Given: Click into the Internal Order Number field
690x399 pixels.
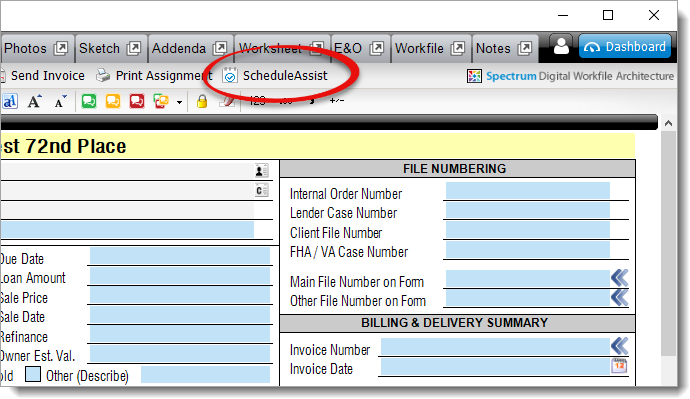Looking at the screenshot, I should pyautogui.click(x=528, y=191).
